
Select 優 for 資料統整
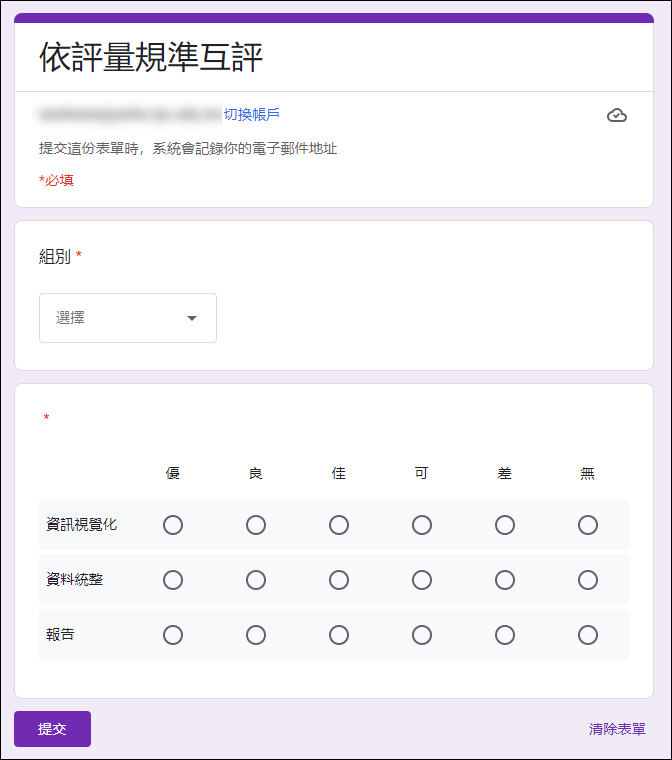pyautogui.click(x=173, y=580)
